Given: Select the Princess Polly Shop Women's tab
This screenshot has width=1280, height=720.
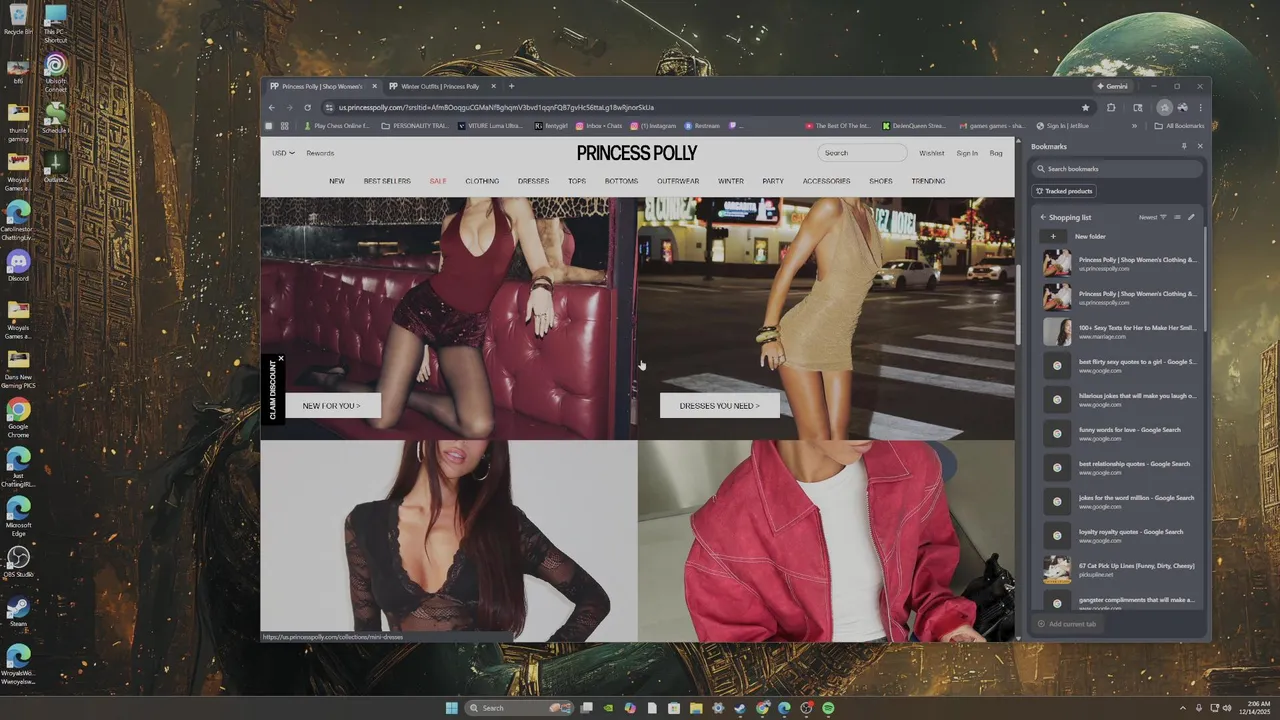Looking at the screenshot, I should [x=322, y=86].
